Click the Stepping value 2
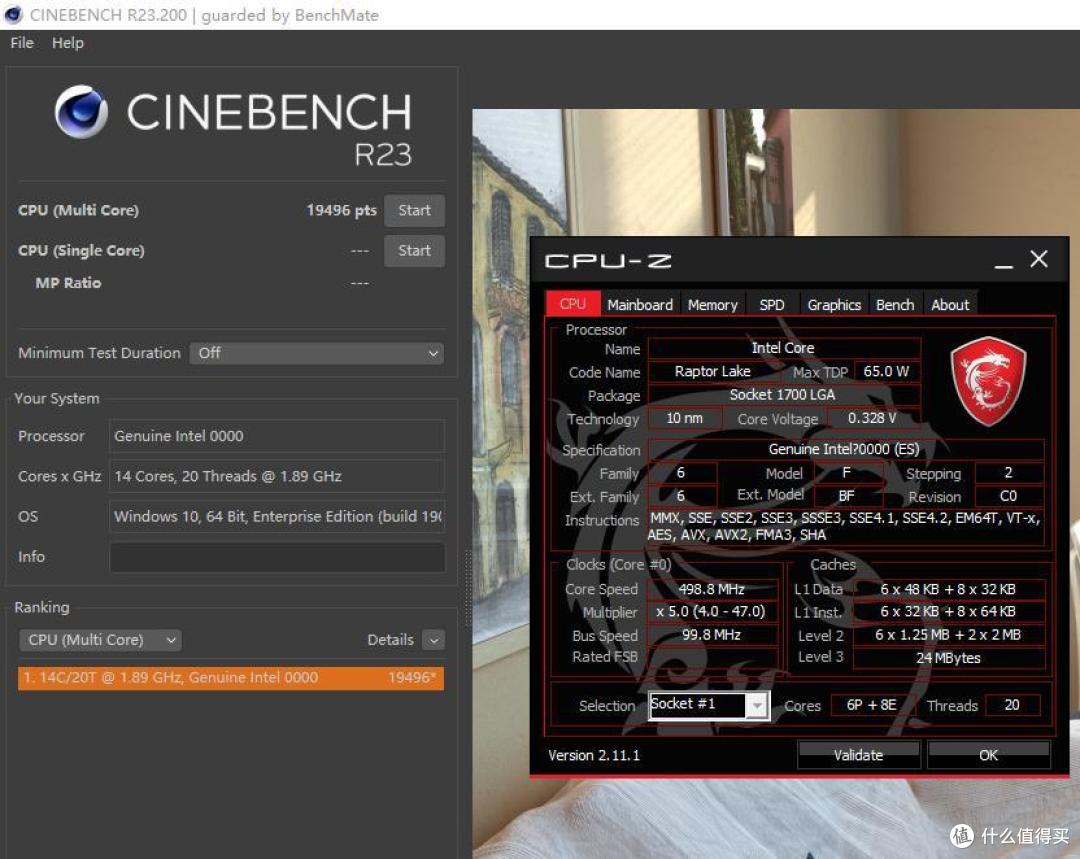The image size is (1080, 859). (x=1008, y=473)
